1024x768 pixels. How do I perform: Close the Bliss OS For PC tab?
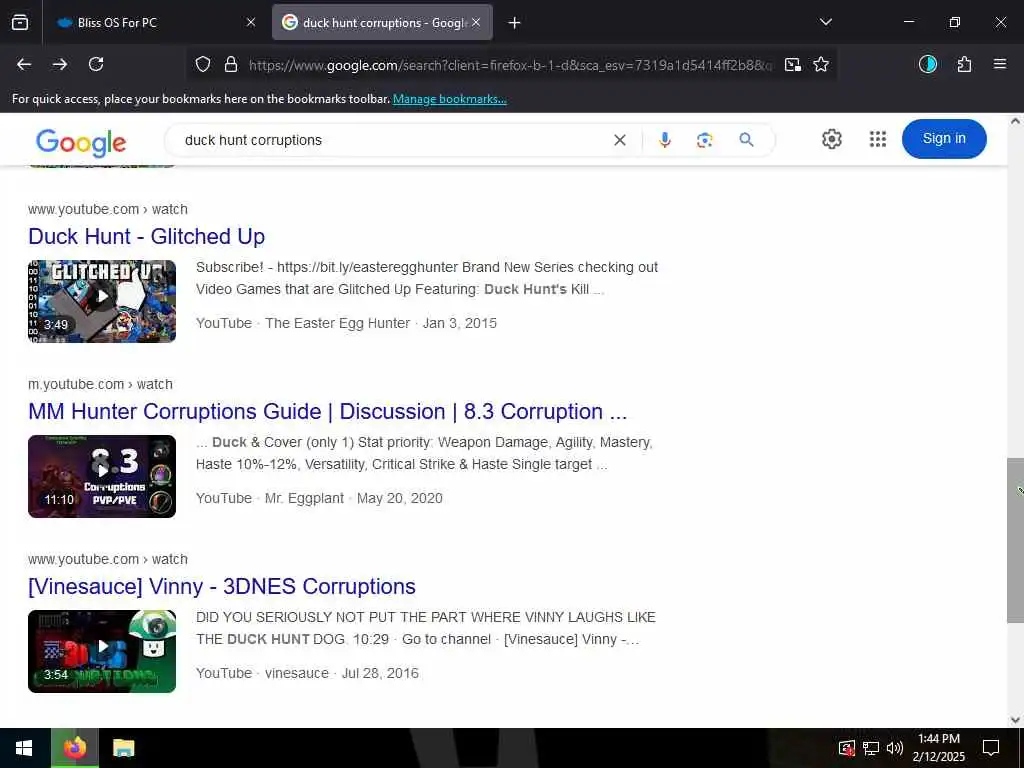[251, 22]
